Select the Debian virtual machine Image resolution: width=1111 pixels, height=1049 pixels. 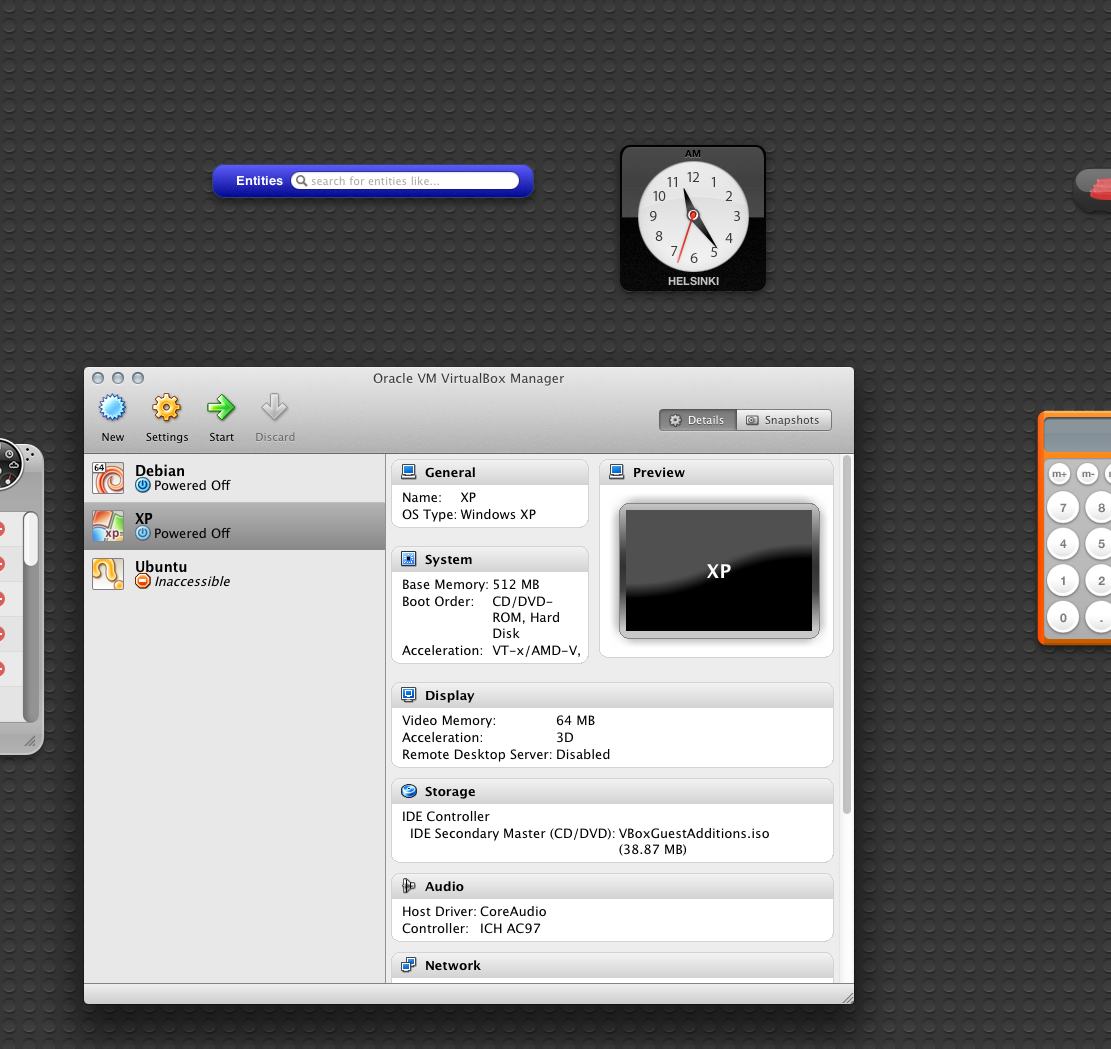pyautogui.click(x=235, y=478)
